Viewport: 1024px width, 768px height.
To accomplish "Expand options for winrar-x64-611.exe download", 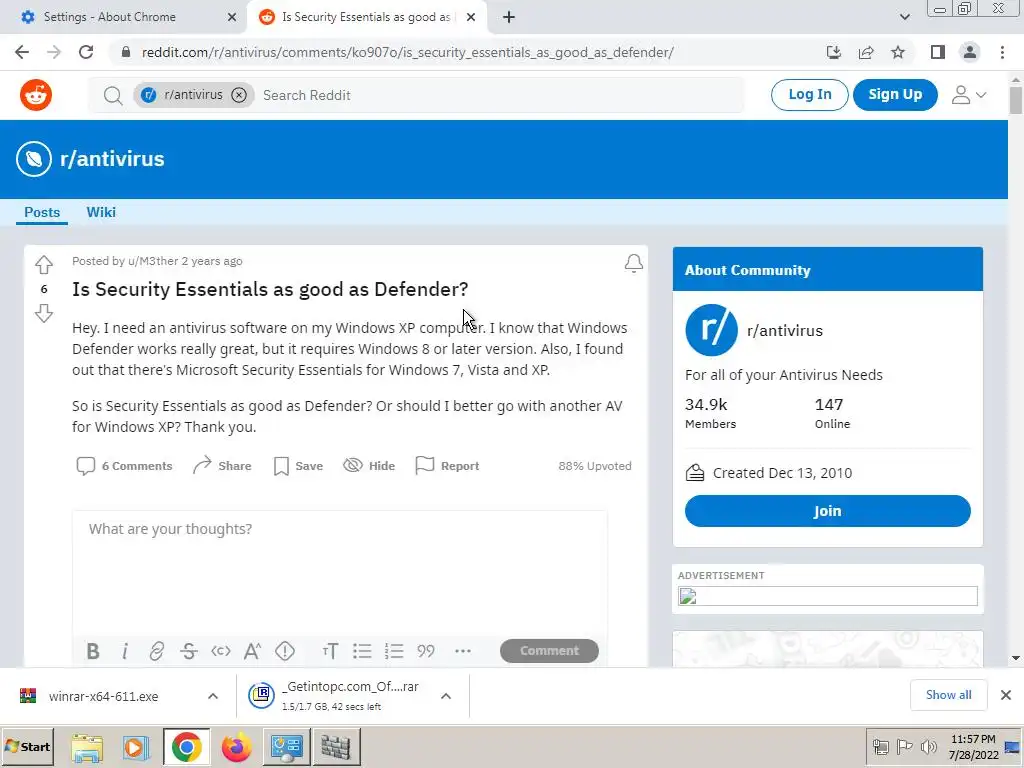I will (213, 696).
